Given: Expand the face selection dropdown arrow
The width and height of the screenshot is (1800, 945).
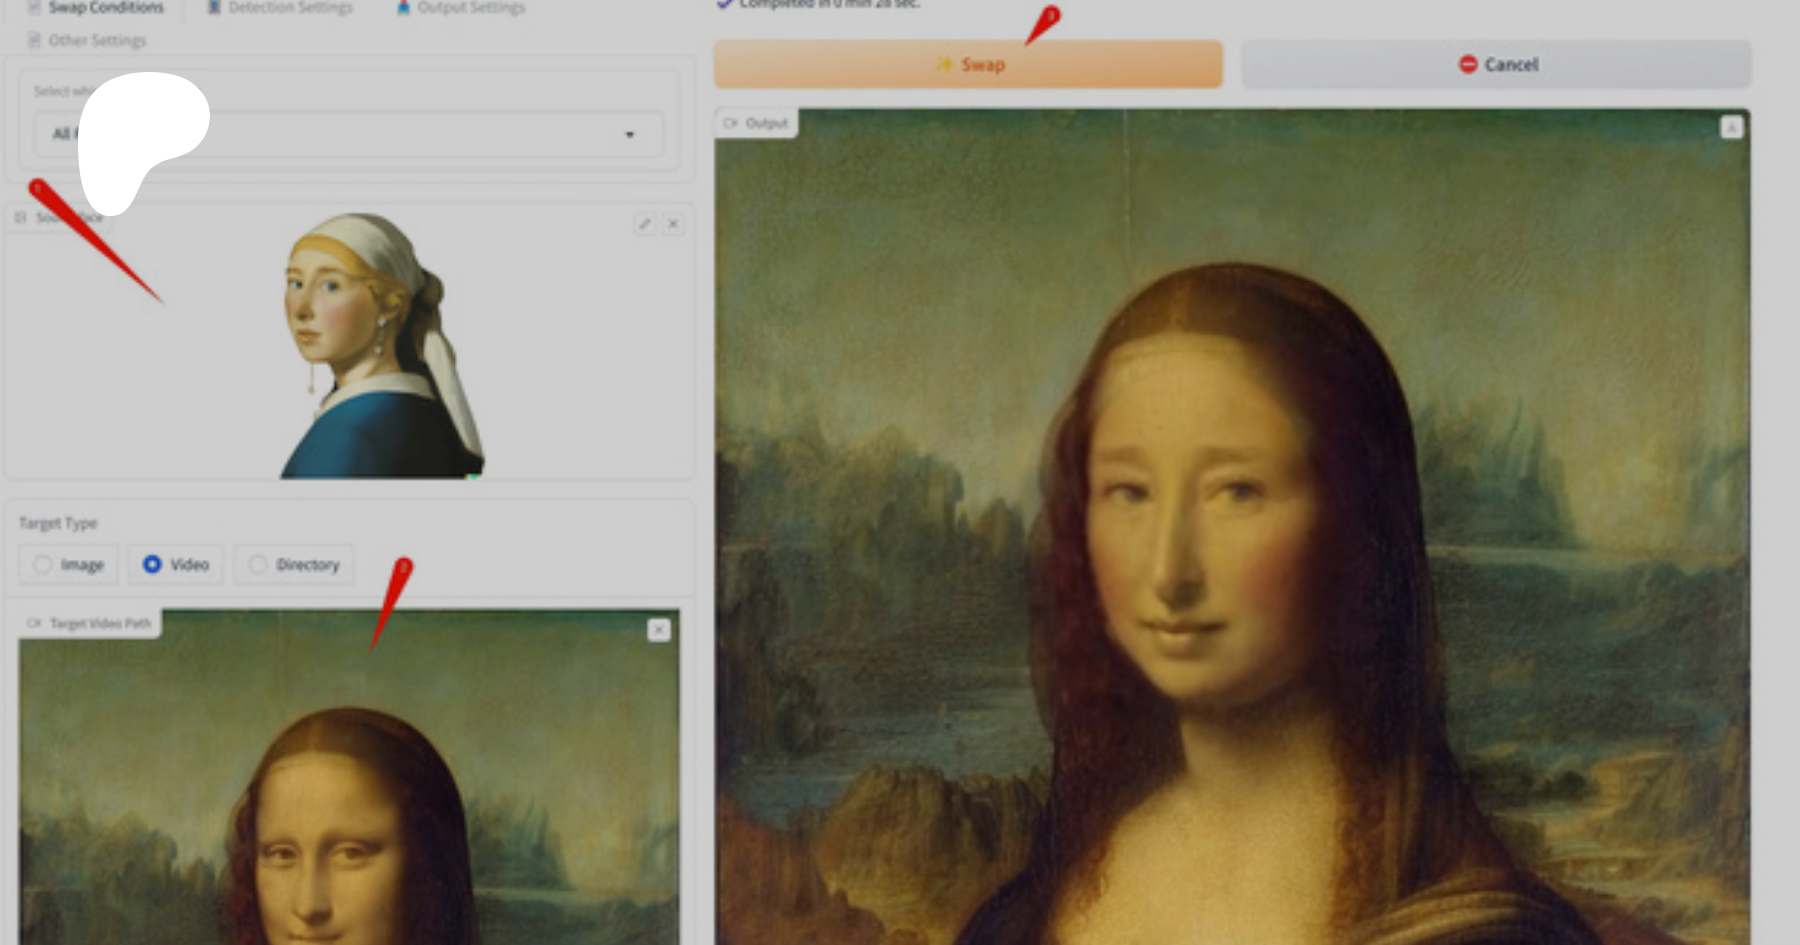Looking at the screenshot, I should pos(629,135).
